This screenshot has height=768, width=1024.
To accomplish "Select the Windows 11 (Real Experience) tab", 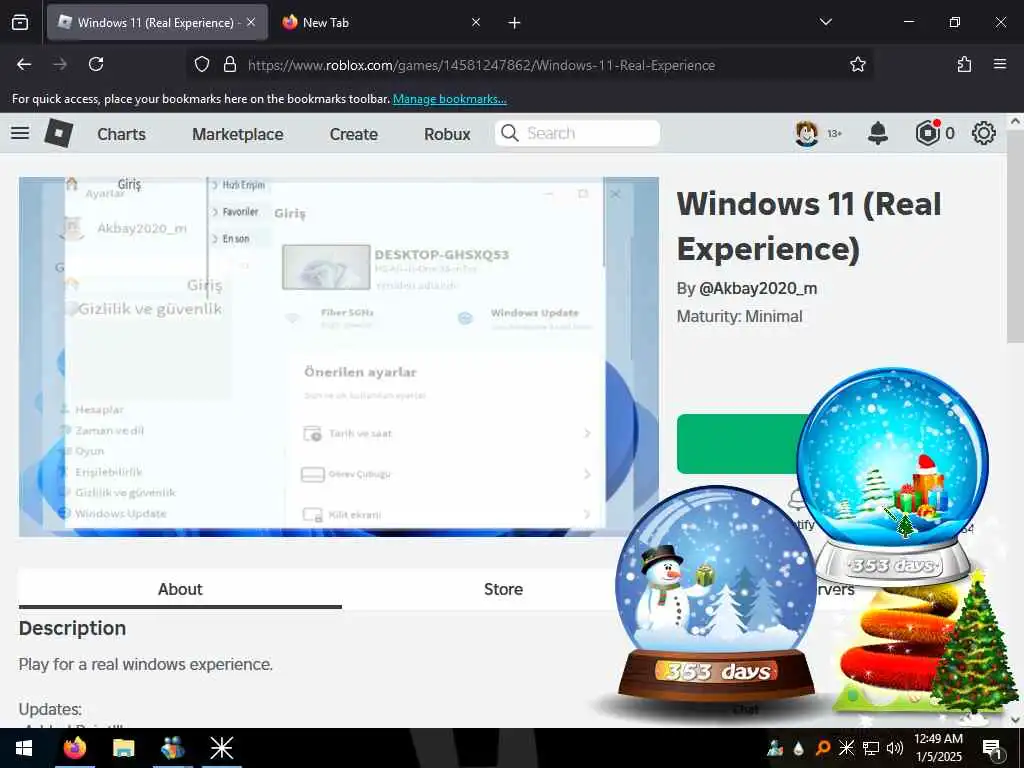I will point(157,23).
